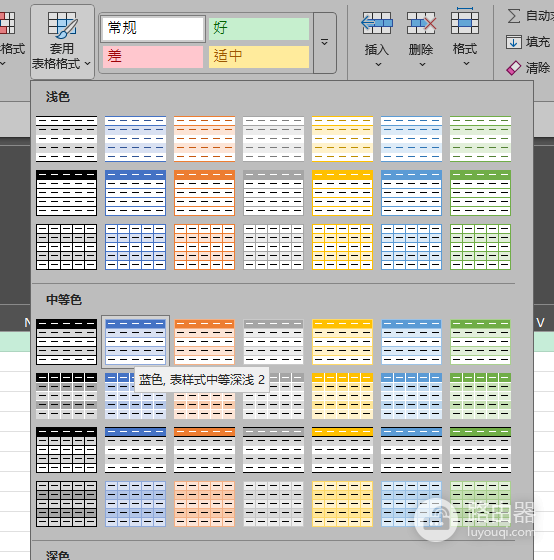Click the 删除 delete cells icon
Image resolution: width=554 pixels, height=560 pixels.
click(421, 23)
